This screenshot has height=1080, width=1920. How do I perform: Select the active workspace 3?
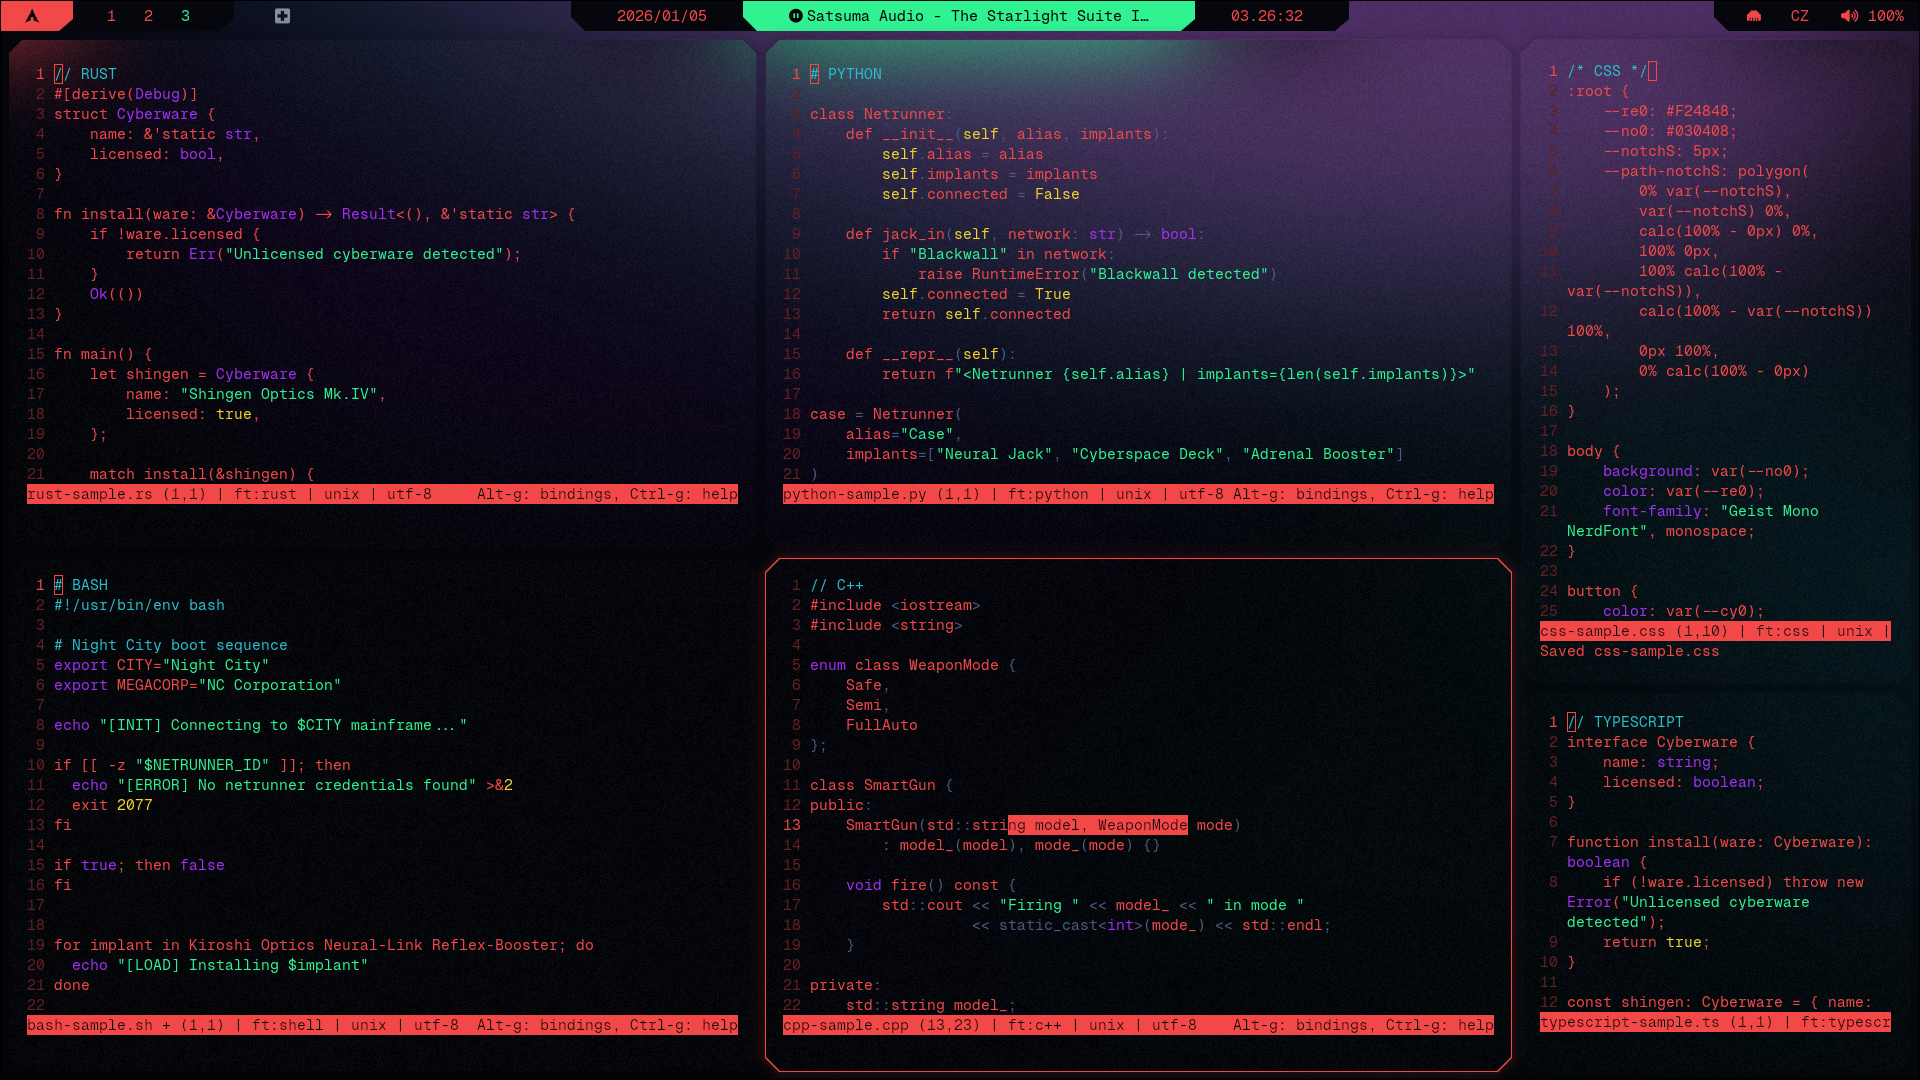(x=185, y=16)
